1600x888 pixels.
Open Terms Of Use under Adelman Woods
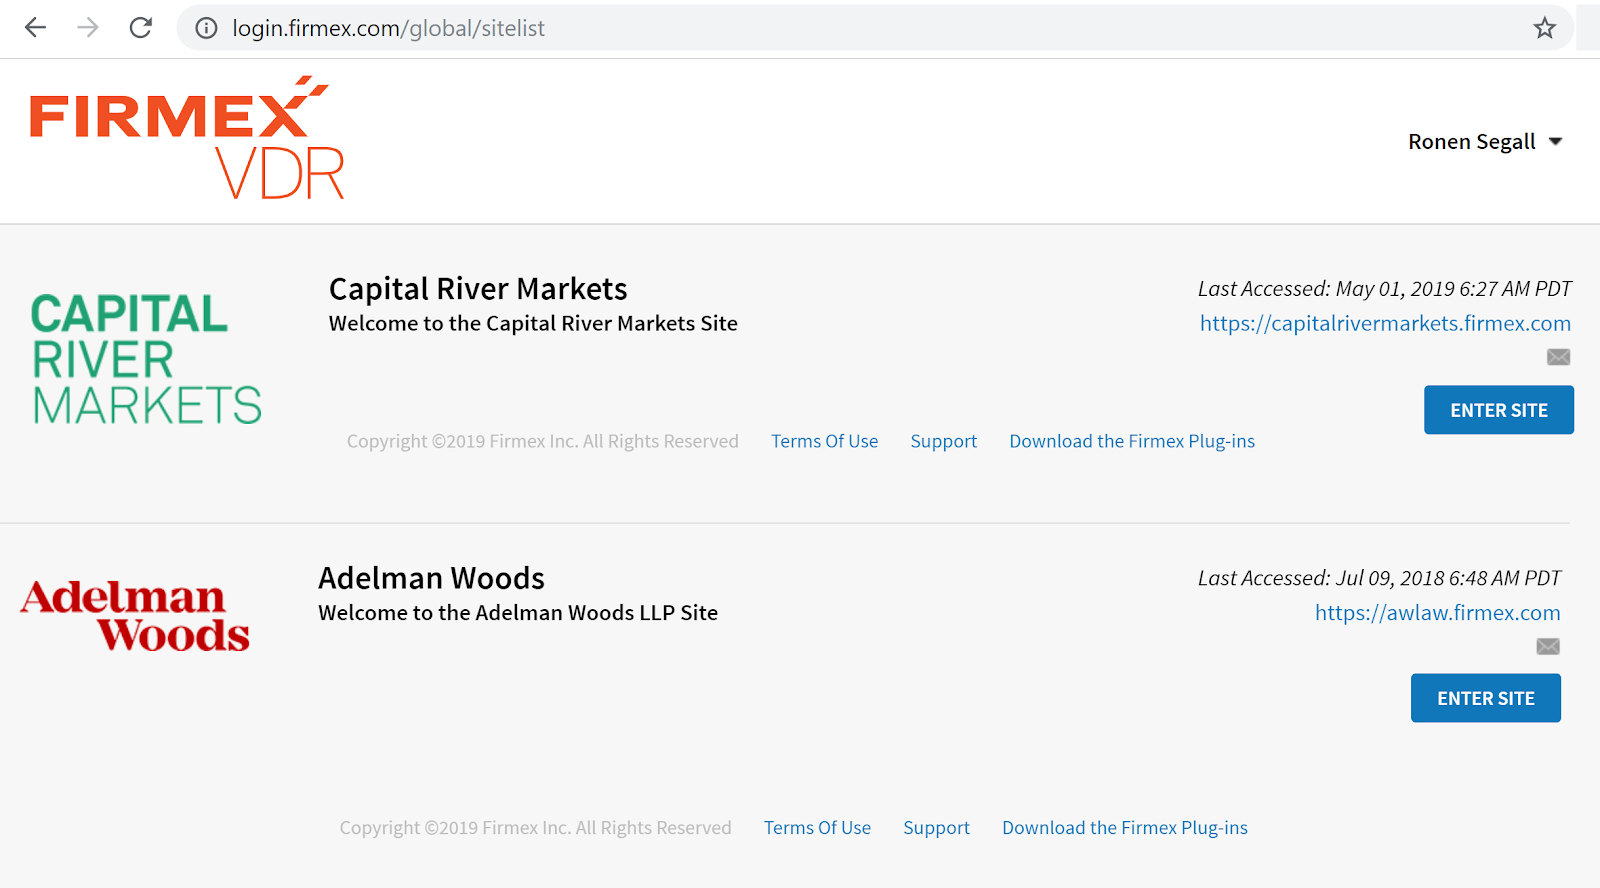click(x=817, y=828)
